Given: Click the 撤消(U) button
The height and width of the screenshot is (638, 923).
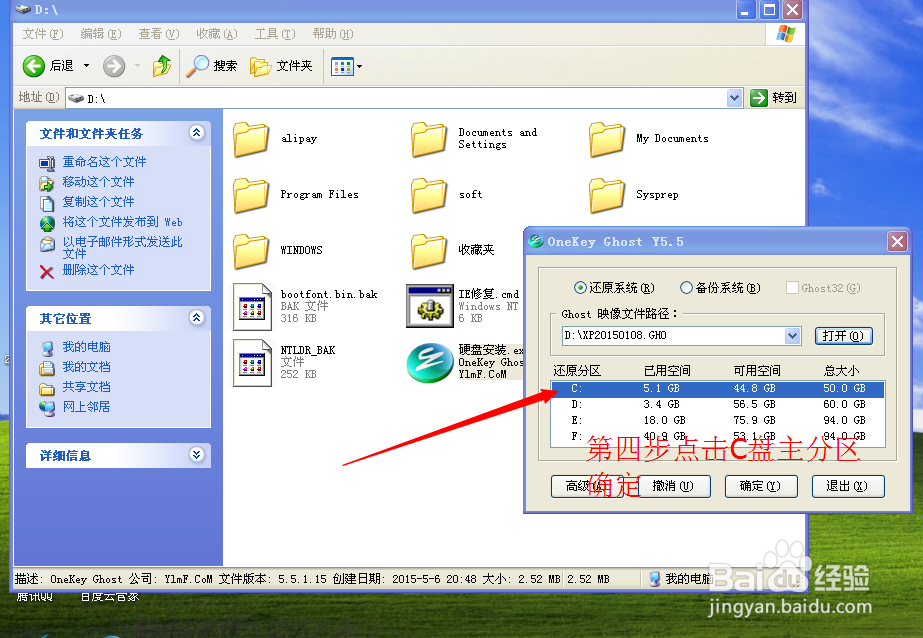Looking at the screenshot, I should 673,486.
